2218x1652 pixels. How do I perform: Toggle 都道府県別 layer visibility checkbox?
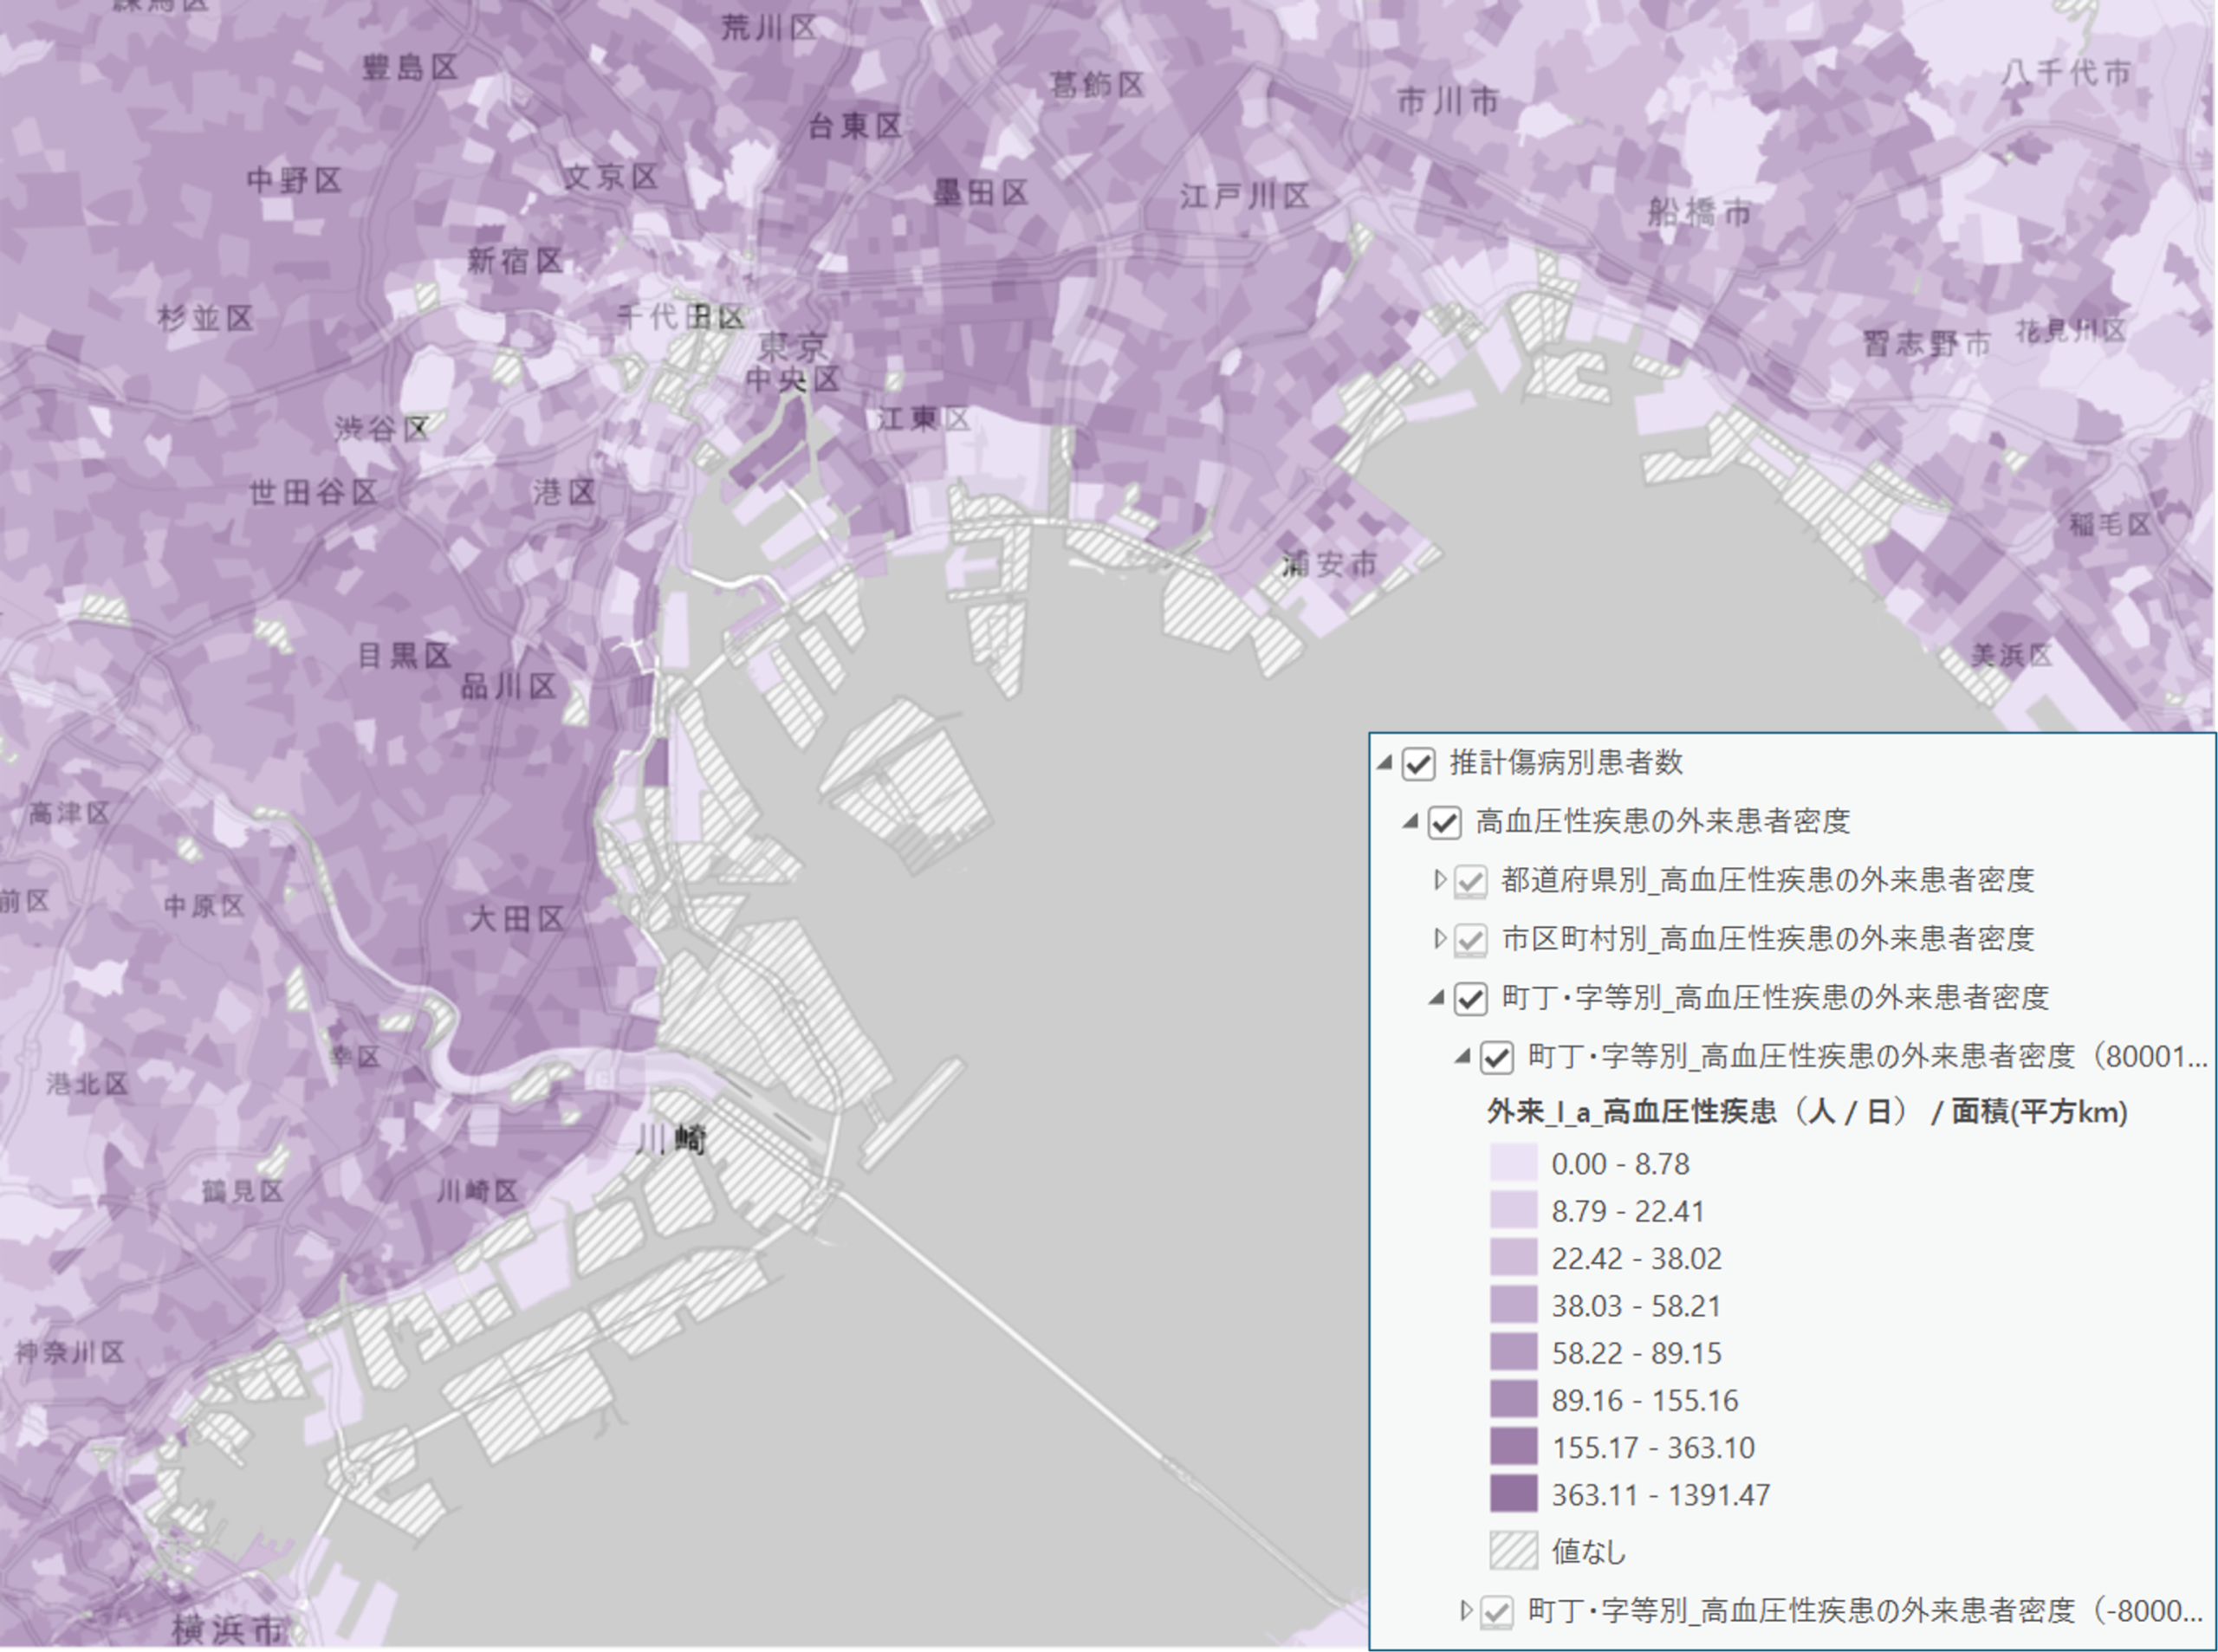click(1470, 881)
